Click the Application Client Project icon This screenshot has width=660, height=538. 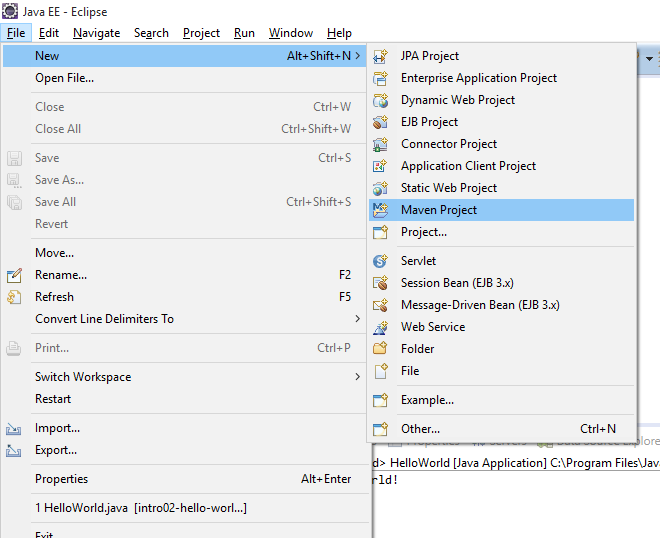[380, 166]
